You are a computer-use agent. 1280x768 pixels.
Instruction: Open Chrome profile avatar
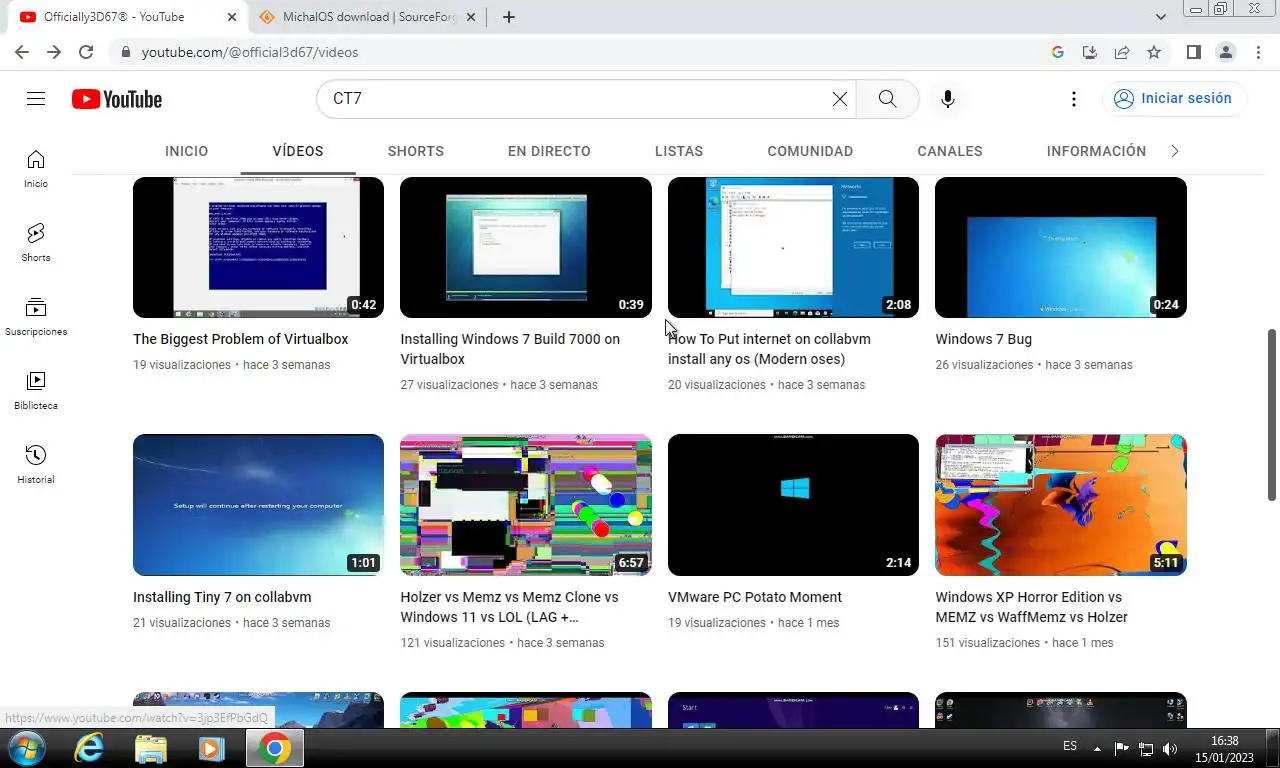(x=1225, y=52)
